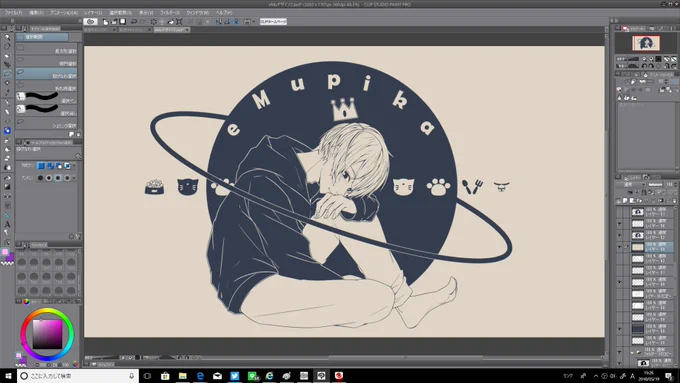The height and width of the screenshot is (383, 680).
Task: Open the dropdown arrow beside the print icon
Action: [x=253, y=22]
